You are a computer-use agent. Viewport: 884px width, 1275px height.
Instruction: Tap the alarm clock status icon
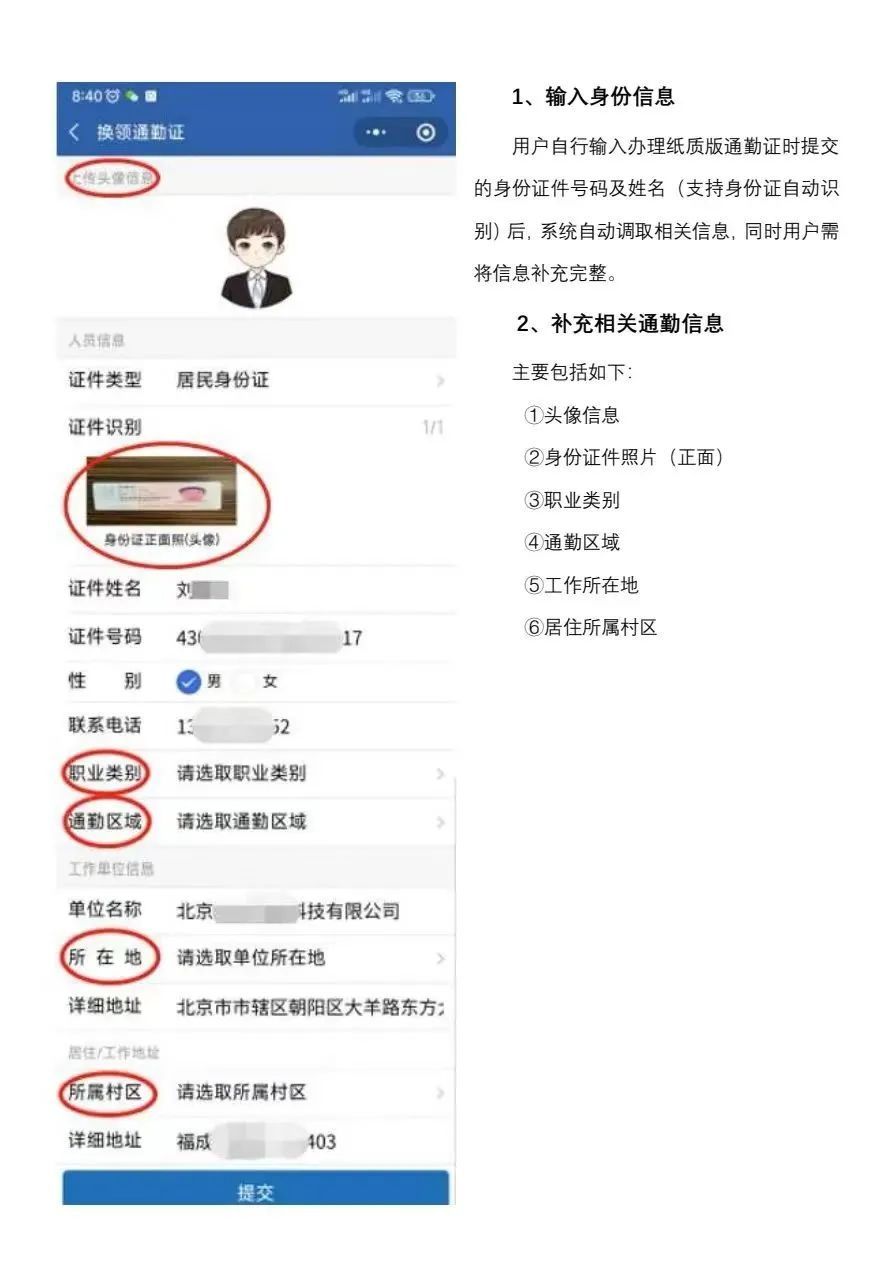click(112, 97)
